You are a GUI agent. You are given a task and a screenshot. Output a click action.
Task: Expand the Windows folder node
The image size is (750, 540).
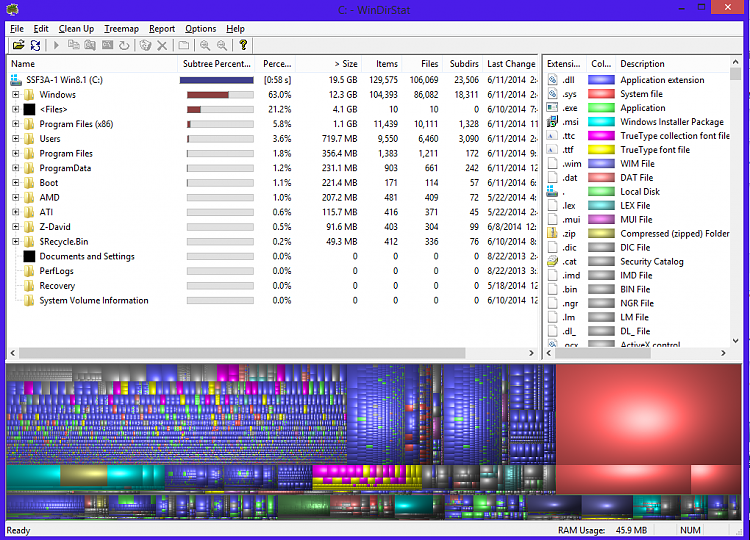[16, 94]
